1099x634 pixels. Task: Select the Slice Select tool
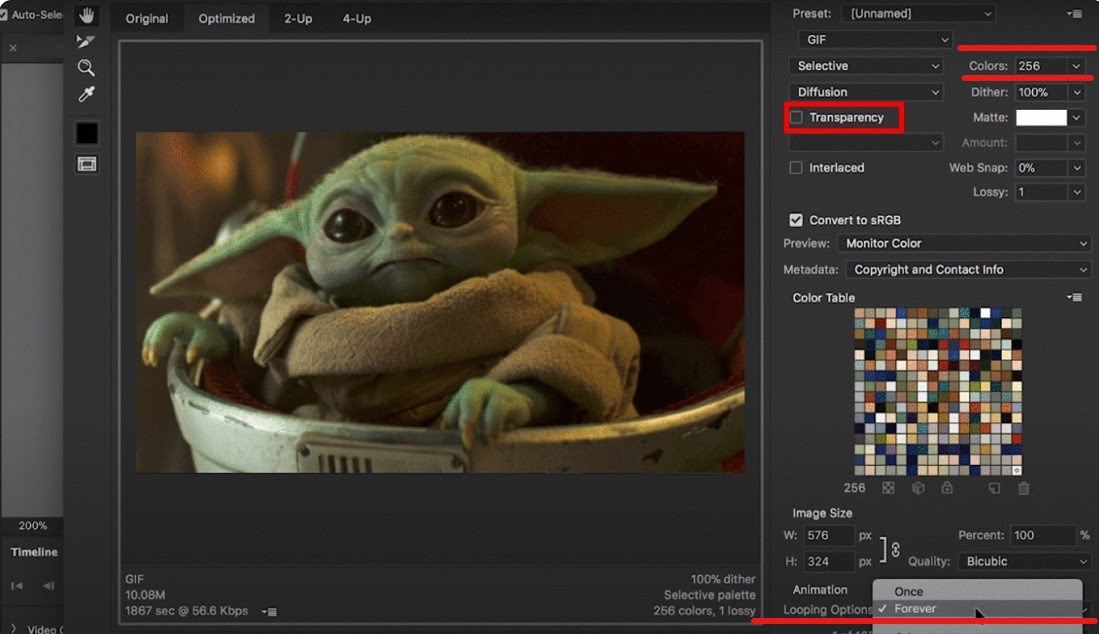click(87, 41)
